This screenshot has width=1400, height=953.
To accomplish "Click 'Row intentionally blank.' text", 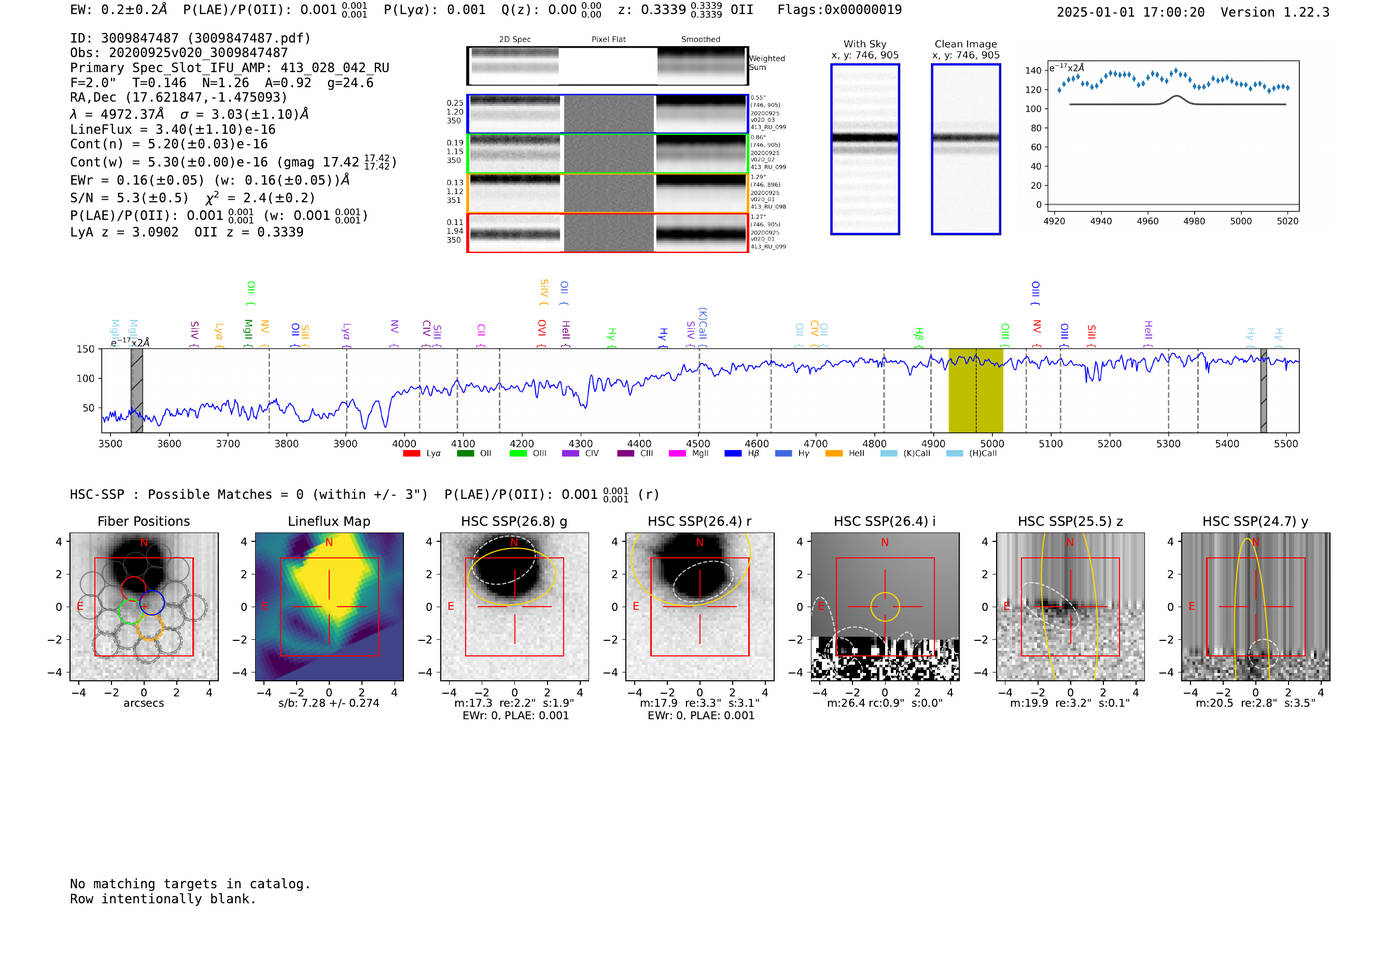I will click(163, 899).
